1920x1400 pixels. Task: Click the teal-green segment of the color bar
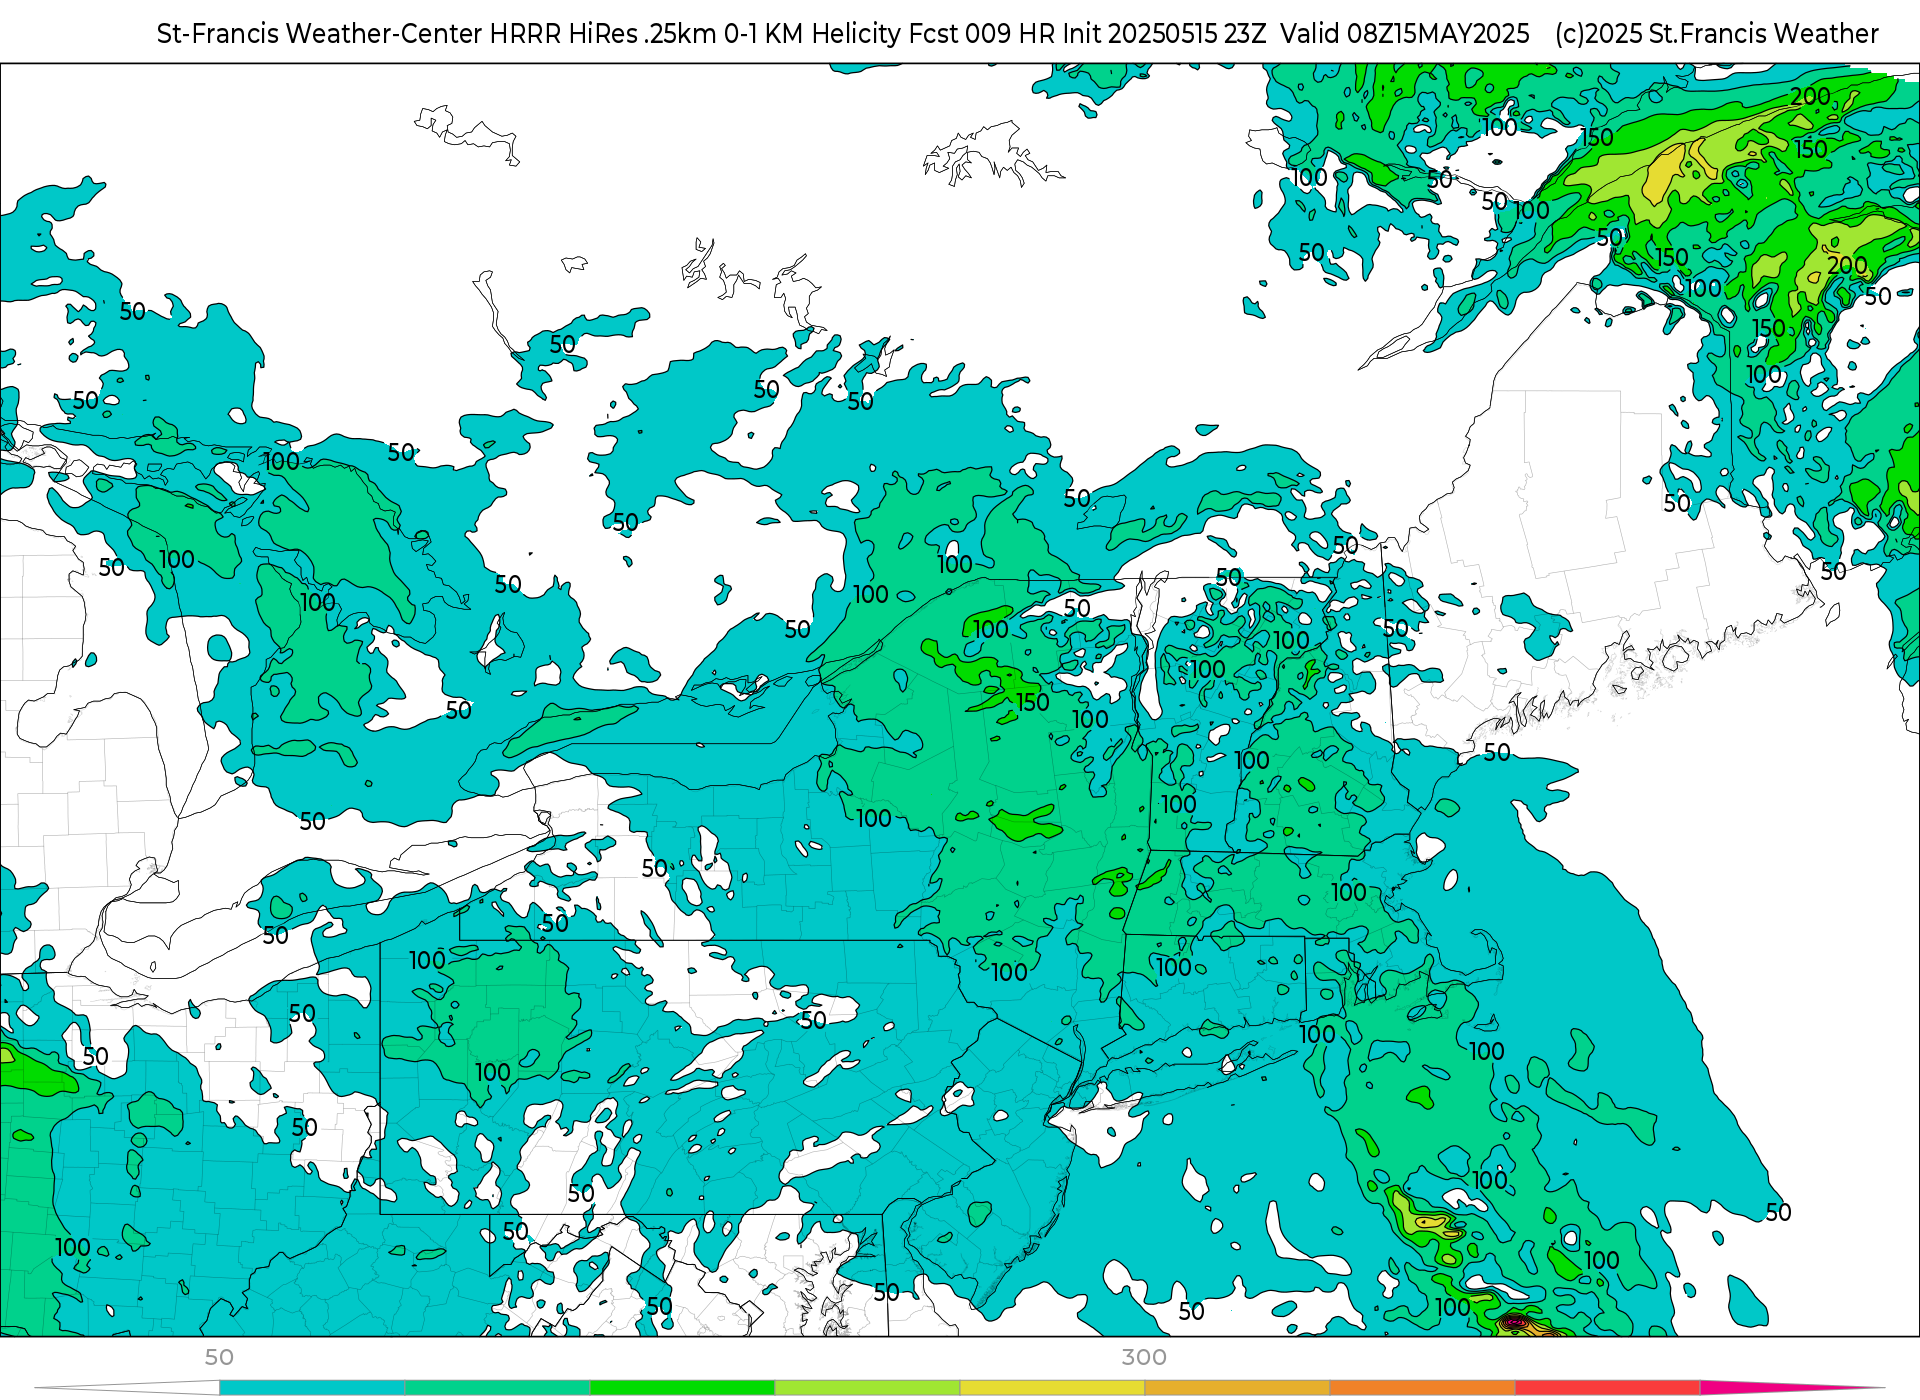tap(497, 1388)
